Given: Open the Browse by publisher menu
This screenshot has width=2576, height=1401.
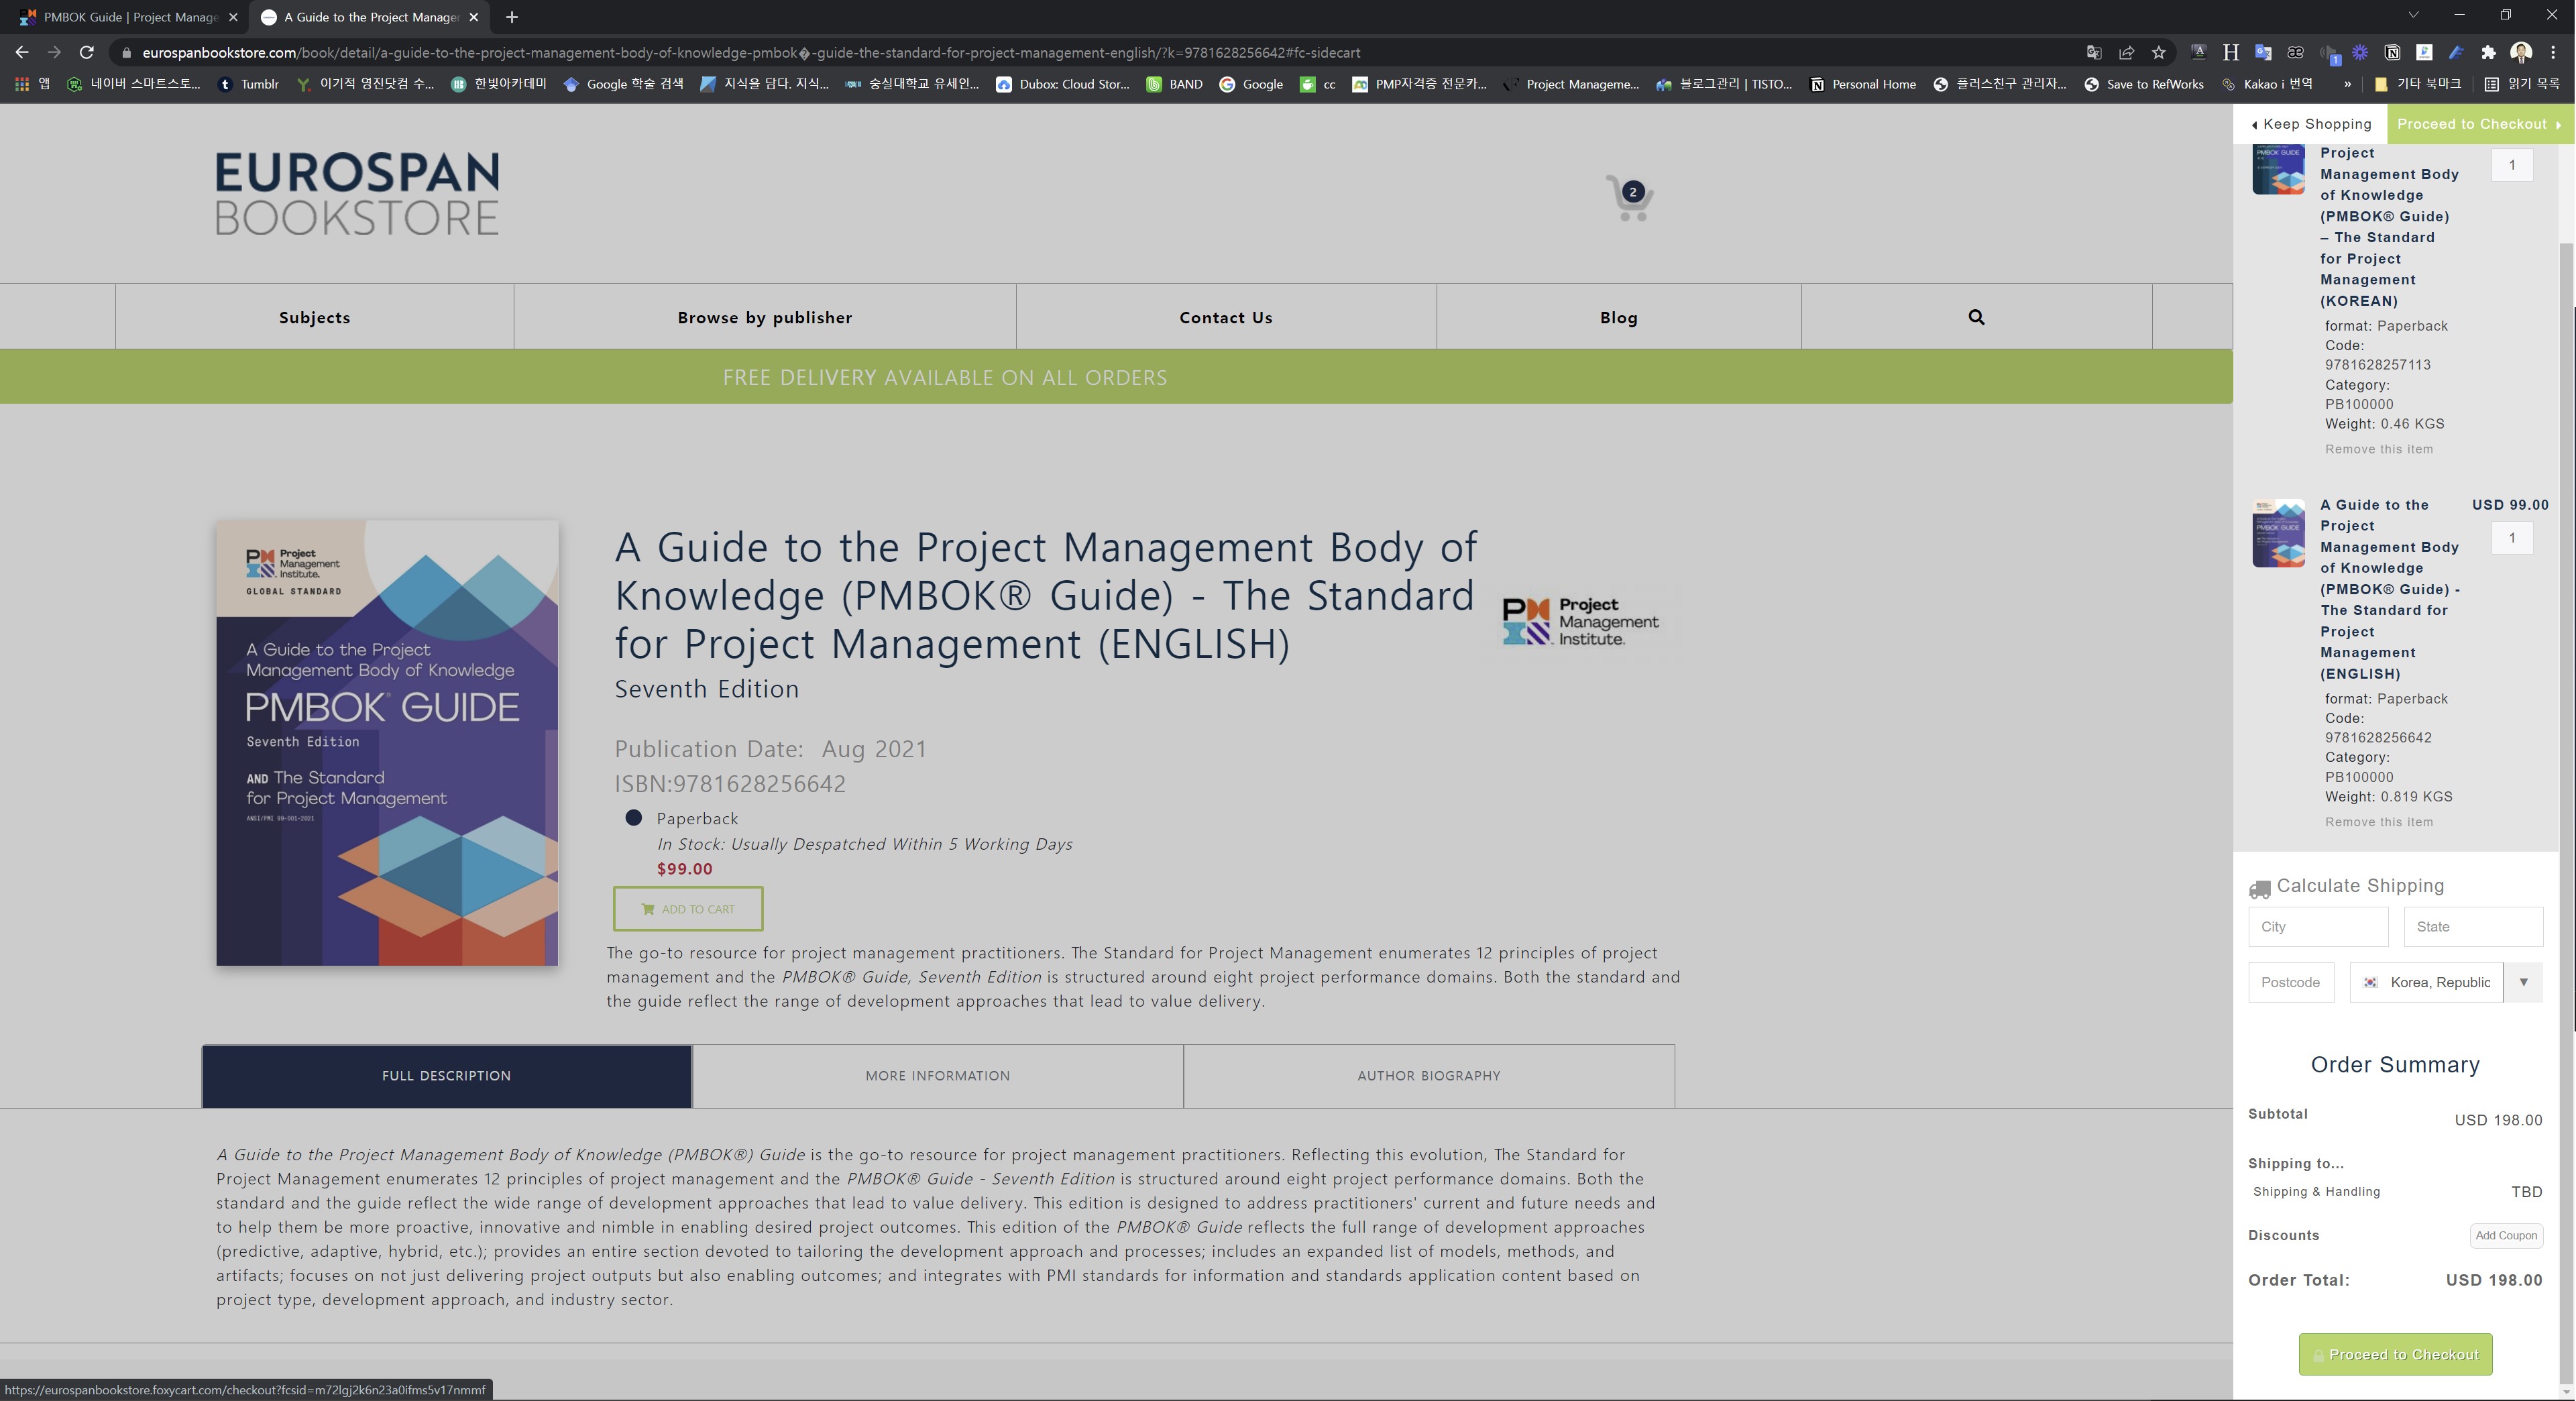Looking at the screenshot, I should pyautogui.click(x=764, y=317).
